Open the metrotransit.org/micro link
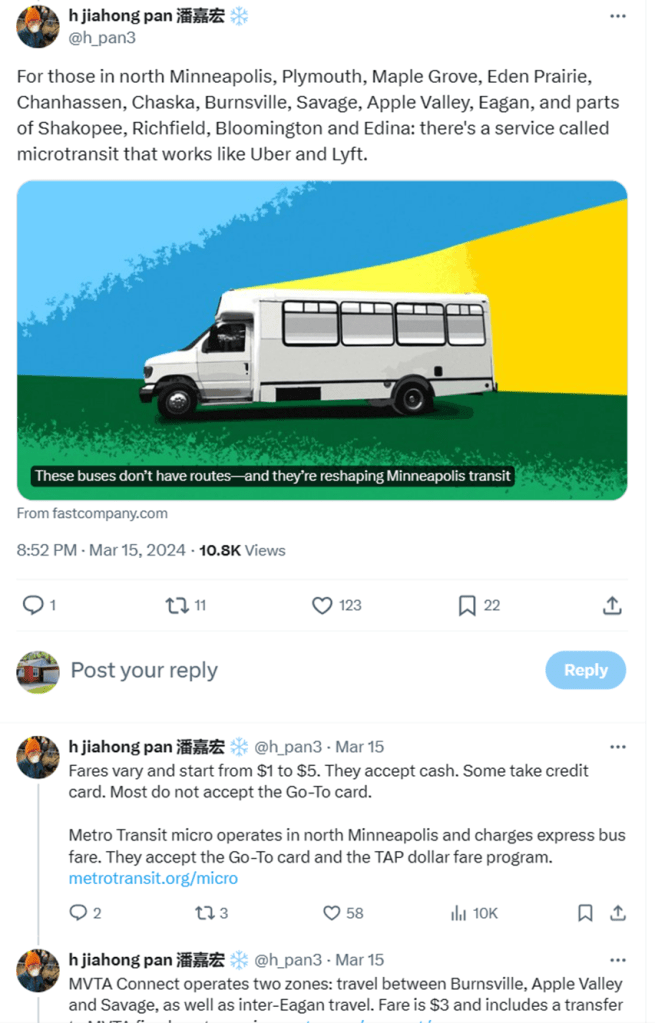Screen dimensions: 655x1023 point(153,879)
